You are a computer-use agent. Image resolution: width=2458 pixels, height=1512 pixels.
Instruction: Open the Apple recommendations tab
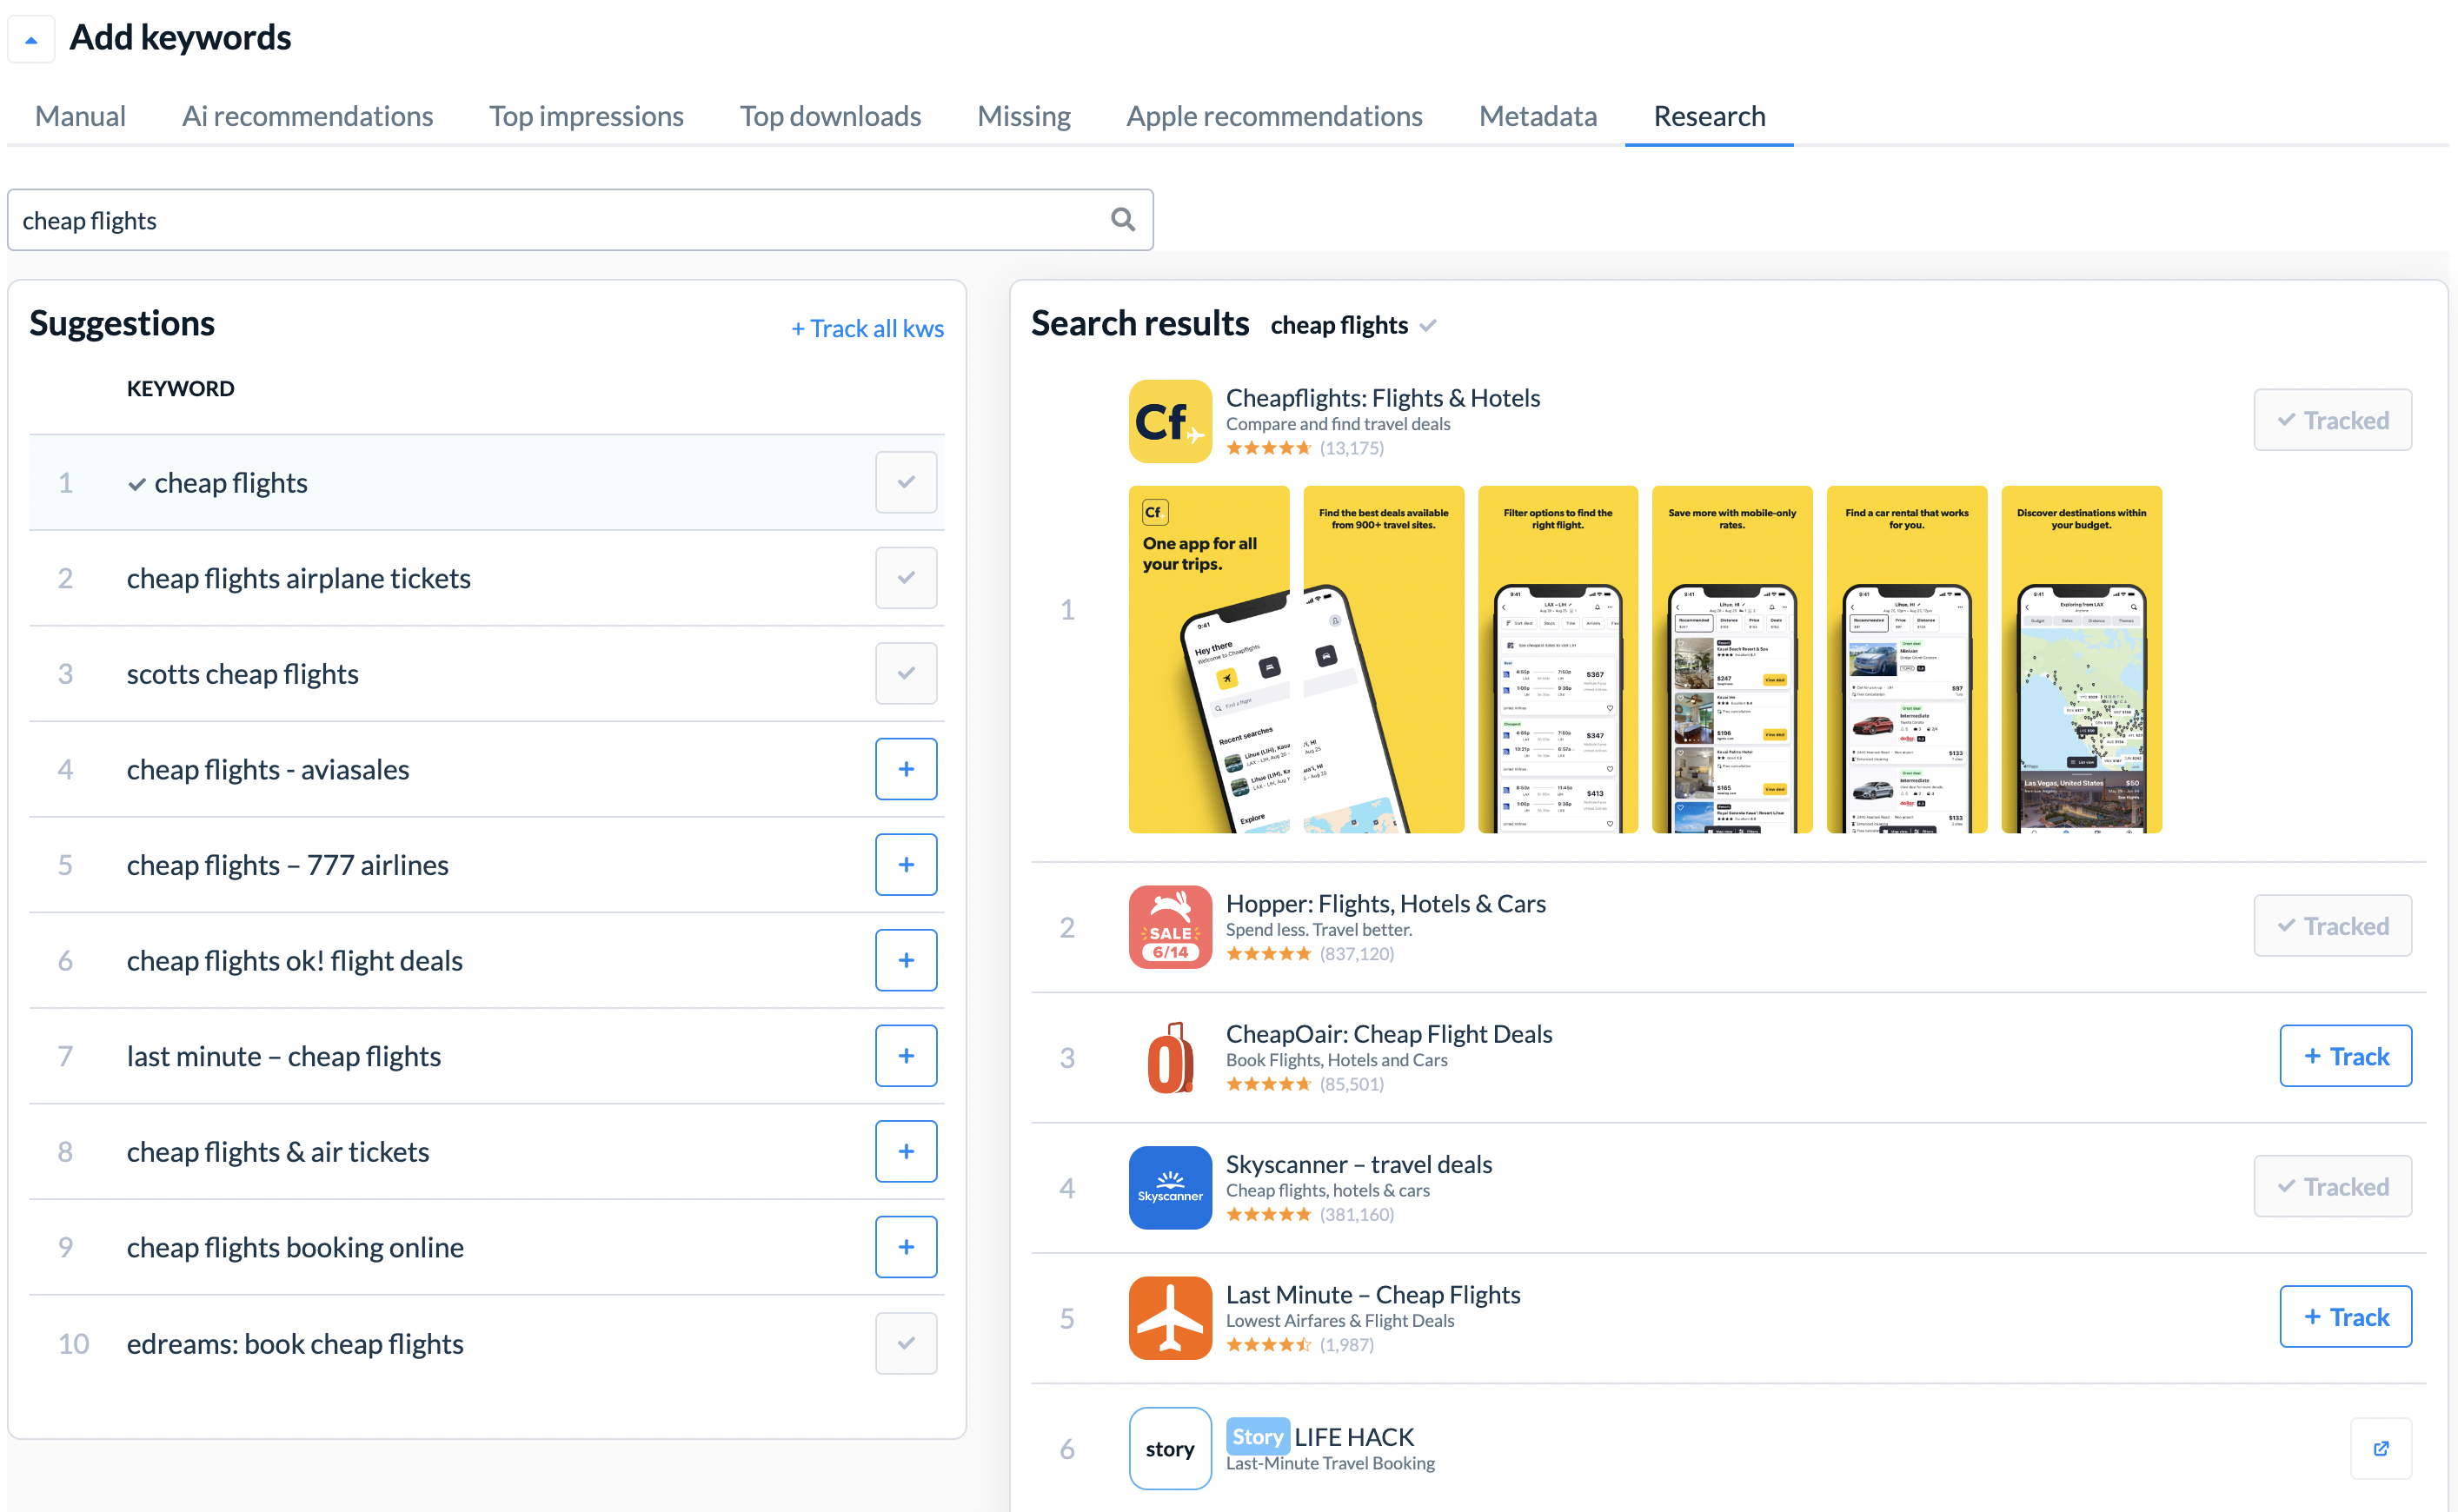pos(1274,116)
